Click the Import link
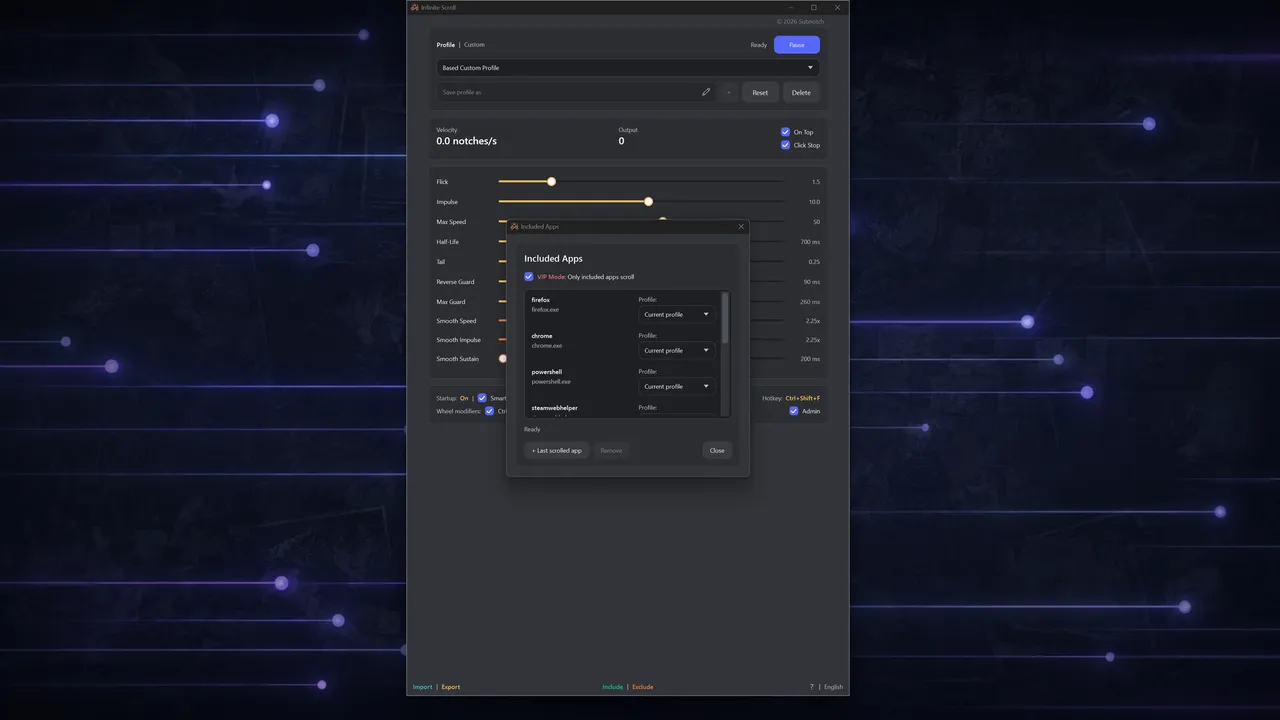 pos(423,687)
